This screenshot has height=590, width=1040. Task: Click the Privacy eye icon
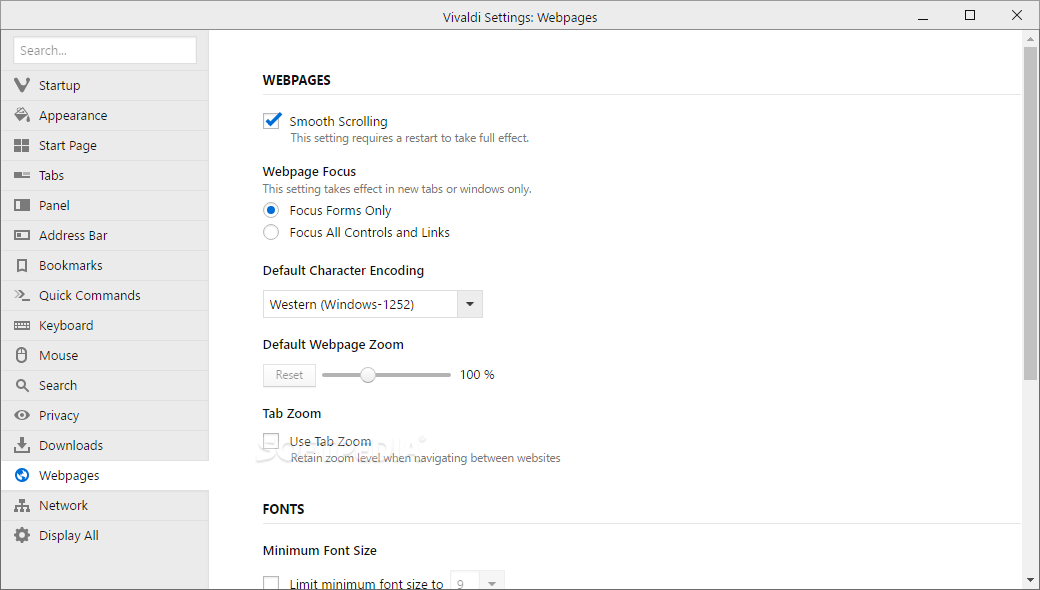(21, 415)
